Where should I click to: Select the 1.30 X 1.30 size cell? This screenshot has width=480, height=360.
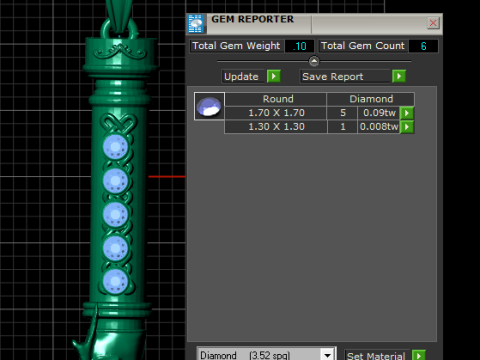[276, 127]
